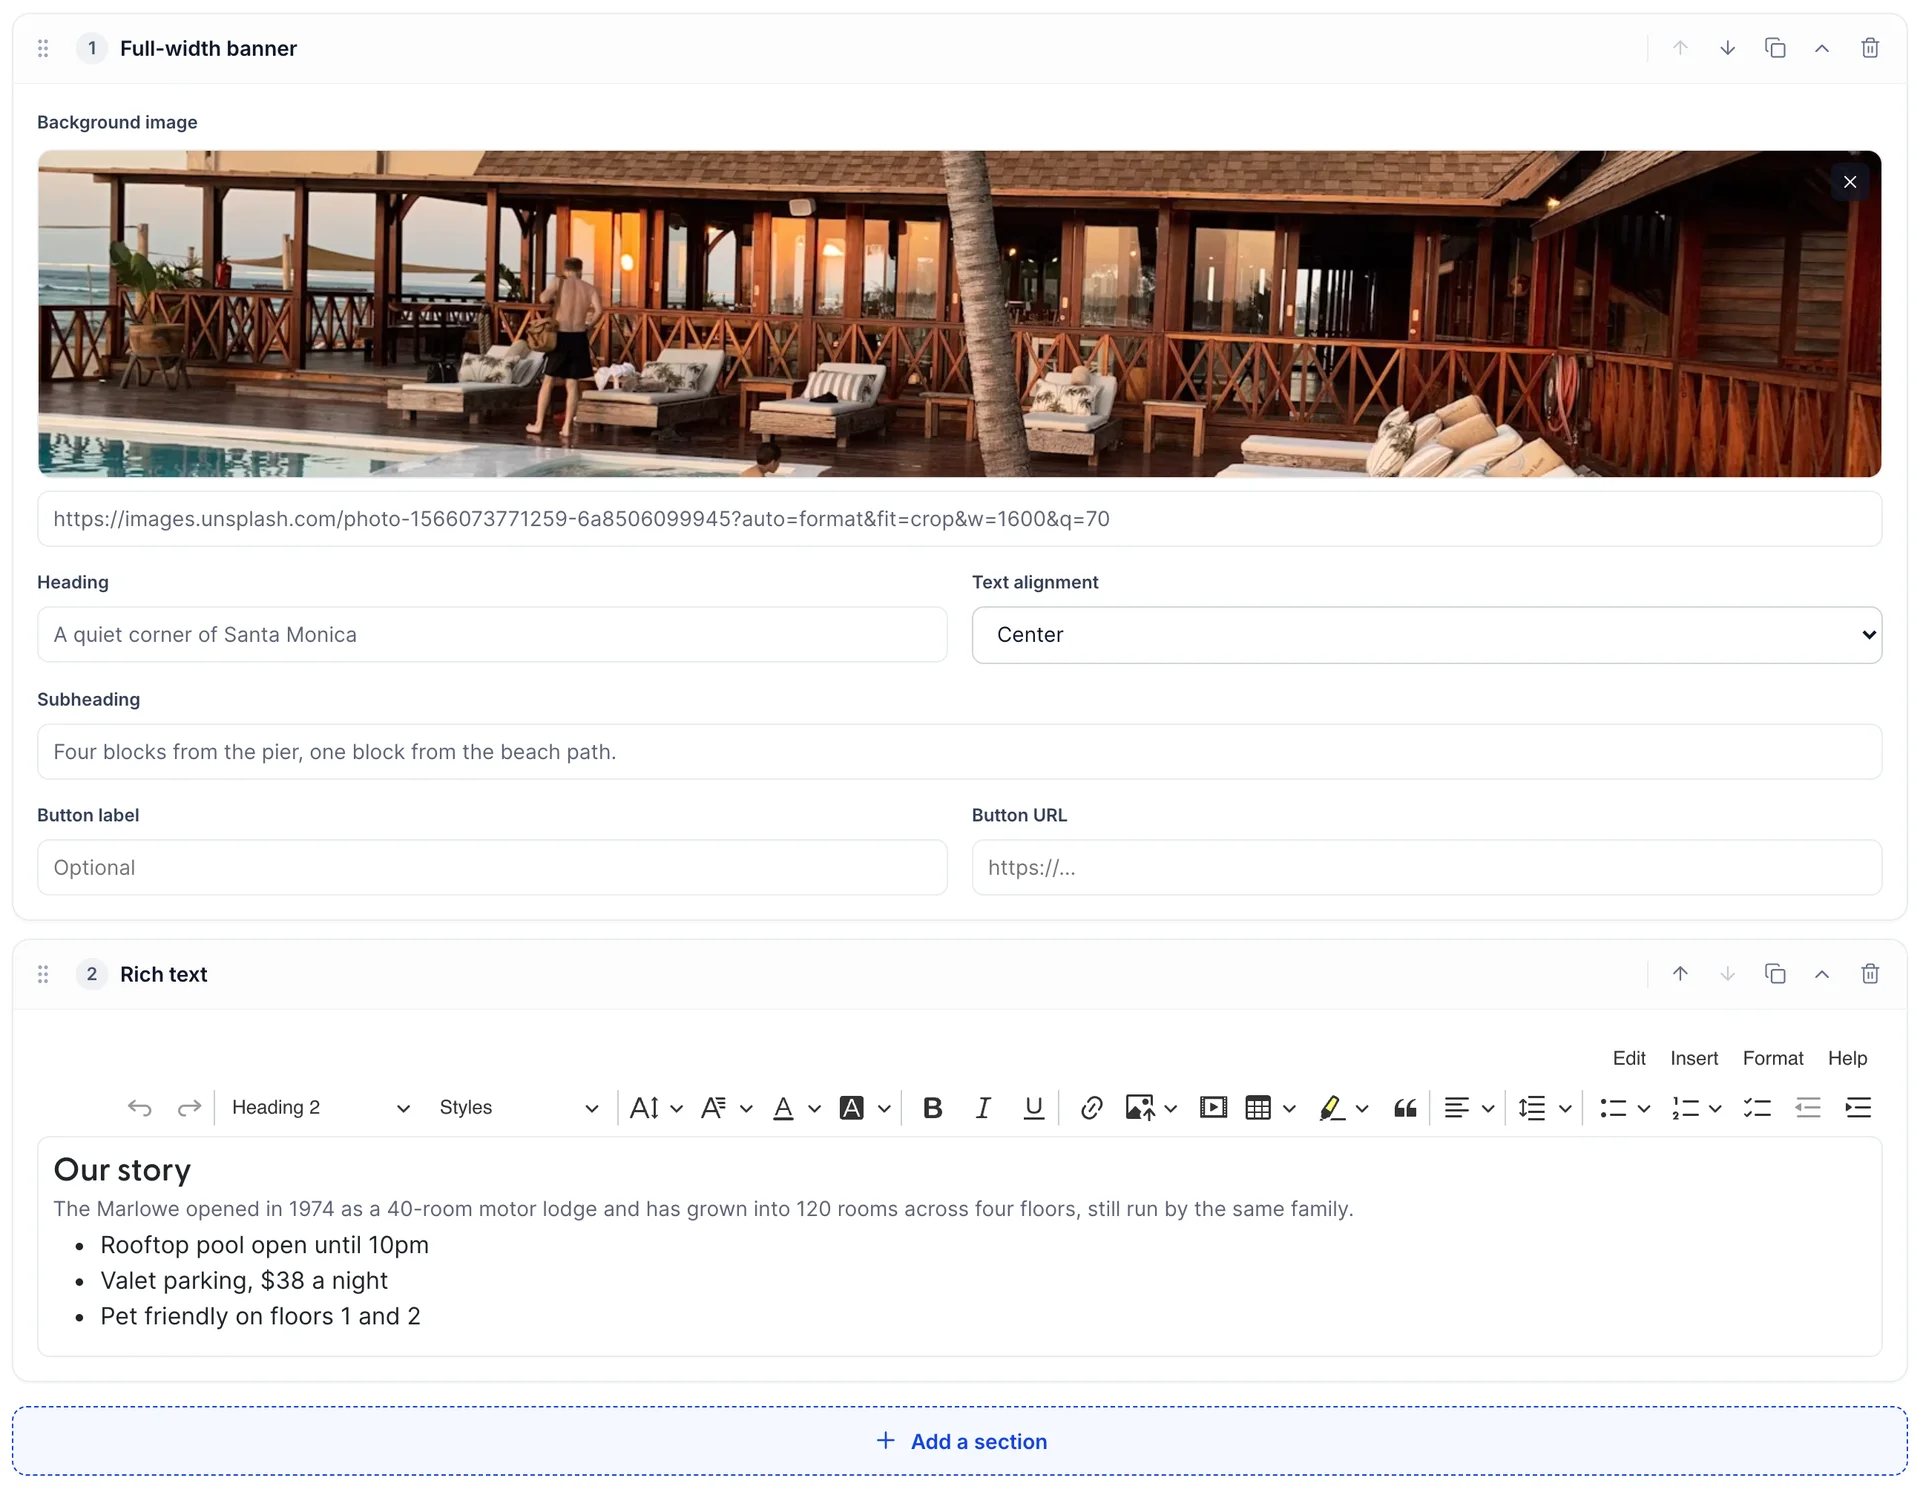Viewport: 1920px width, 1487px height.
Task: Duplicate the Rich text section
Action: click(1775, 974)
